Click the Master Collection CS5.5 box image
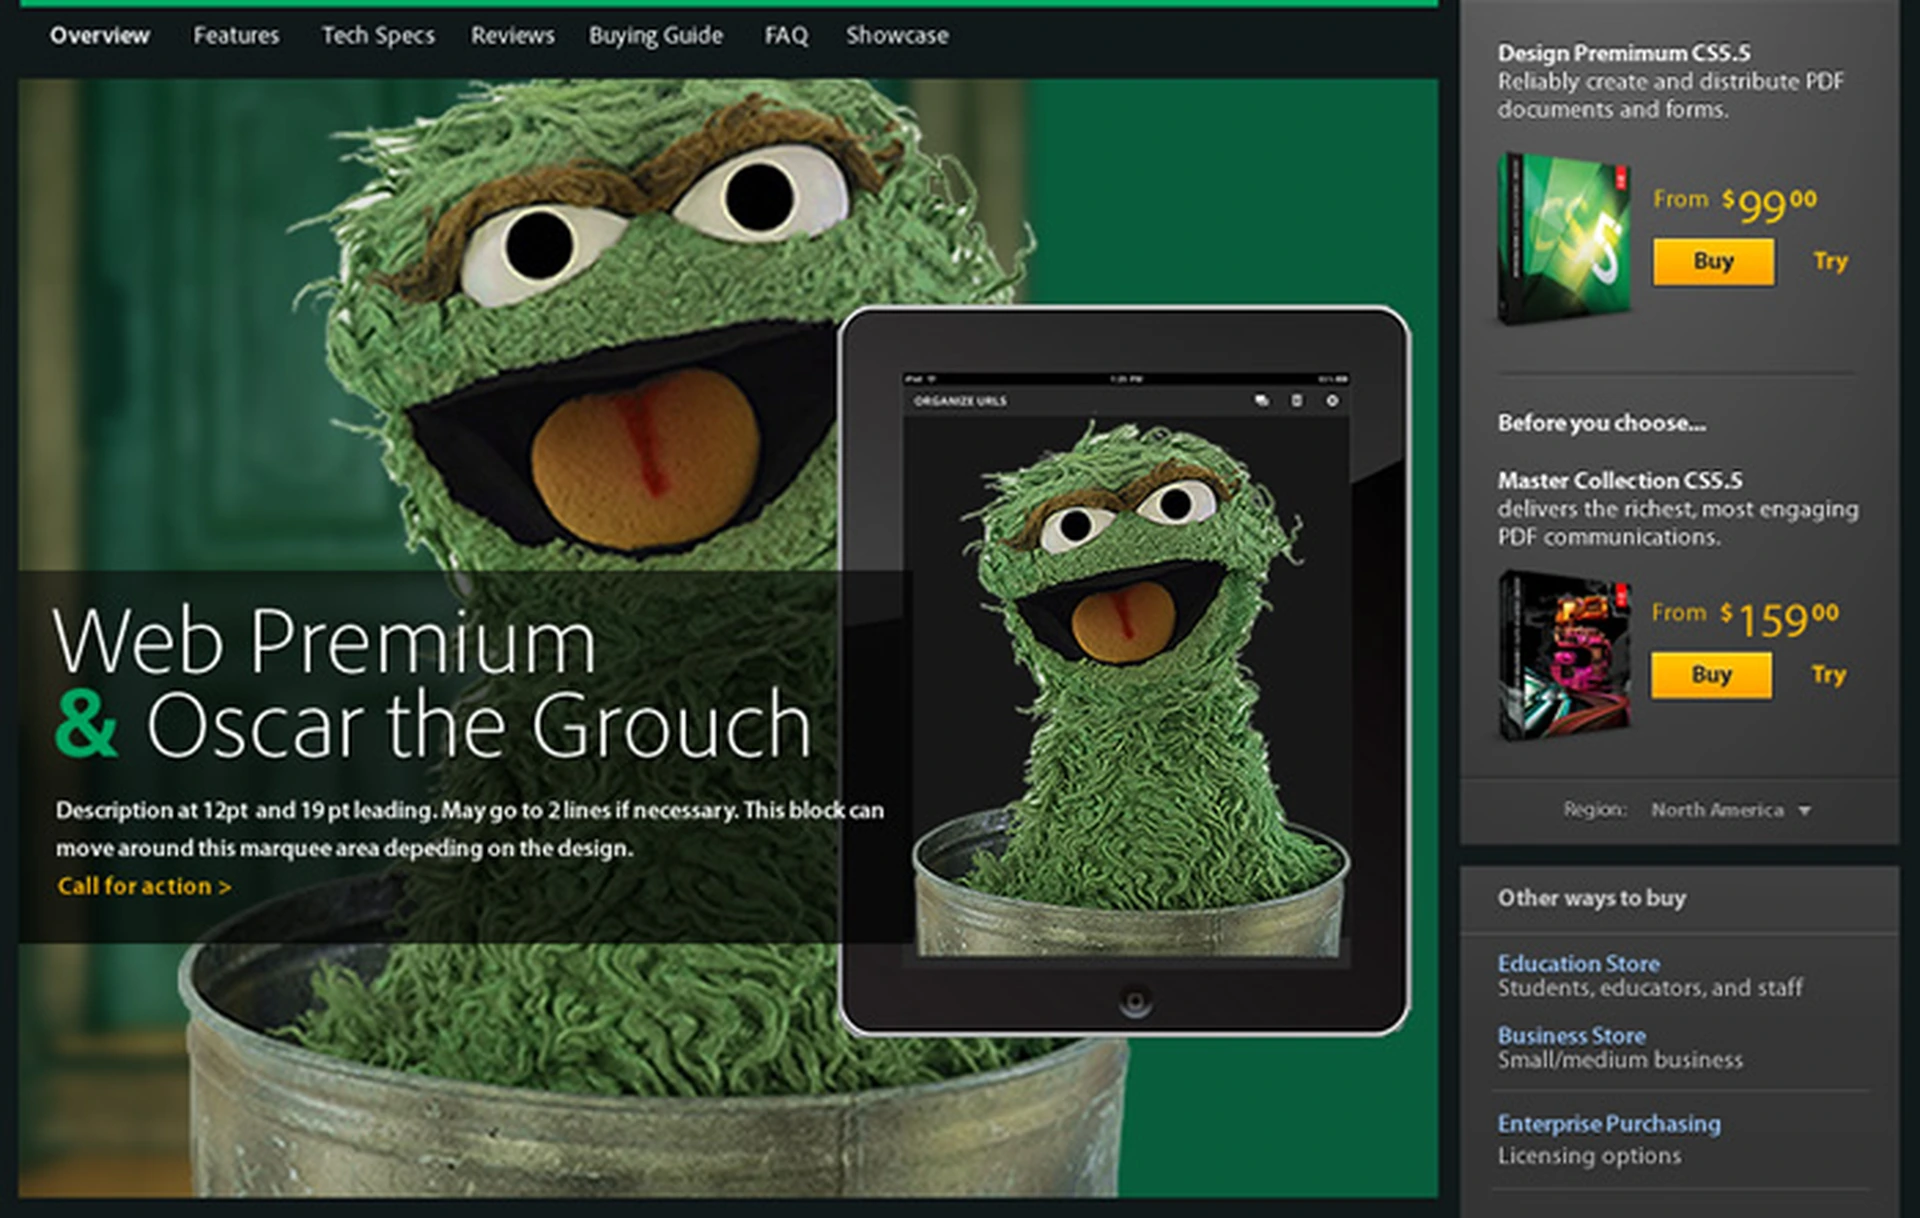Image resolution: width=1920 pixels, height=1218 pixels. pyautogui.click(x=1563, y=655)
